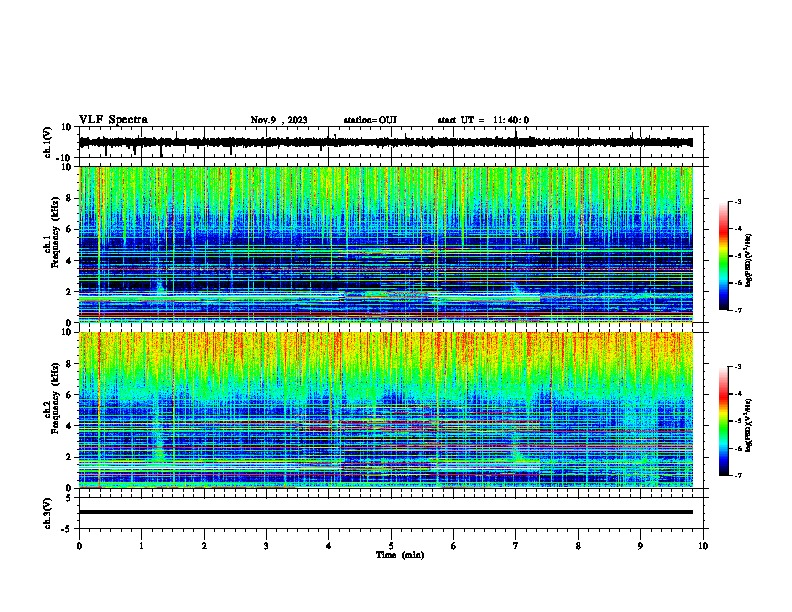Click the "2" tick on ch.1 frequency axis
Viewport: 792px width, 612px height.
[69, 292]
